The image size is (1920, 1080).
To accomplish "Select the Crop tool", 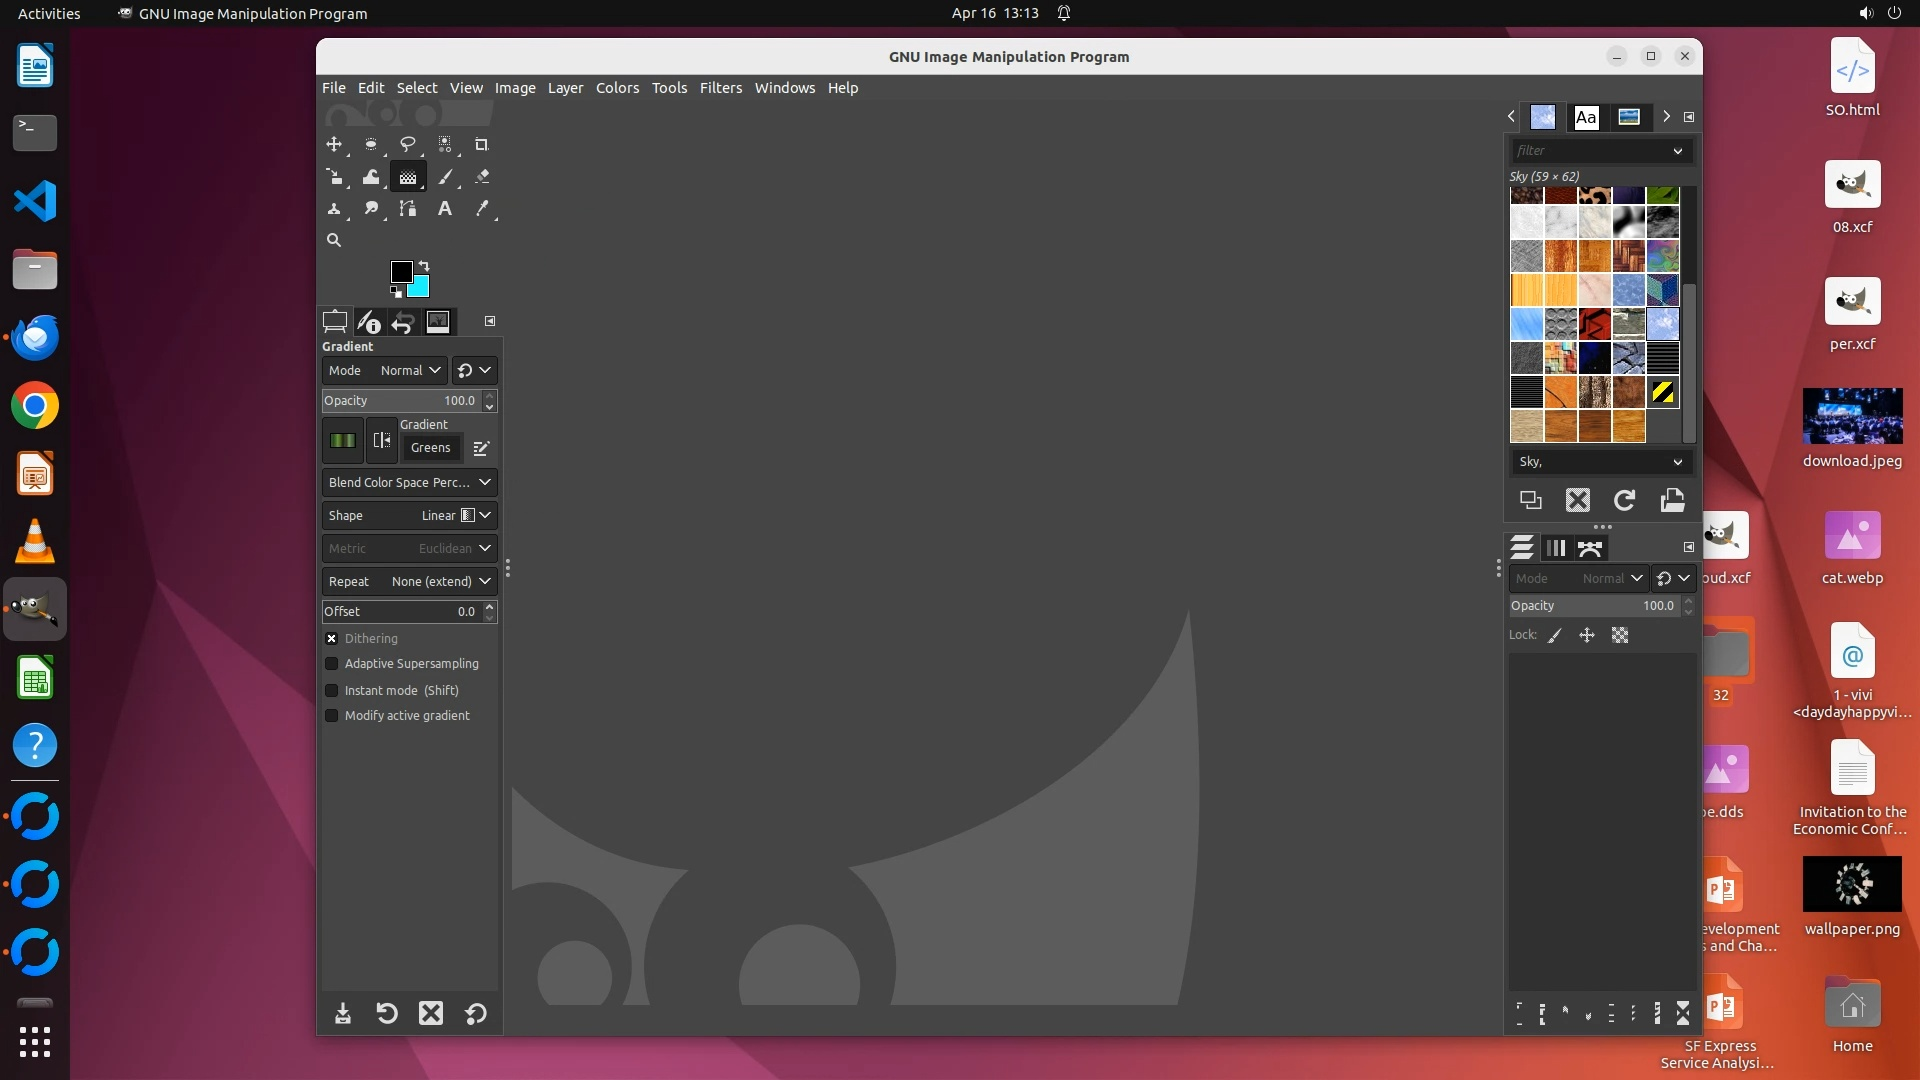I will pyautogui.click(x=481, y=145).
